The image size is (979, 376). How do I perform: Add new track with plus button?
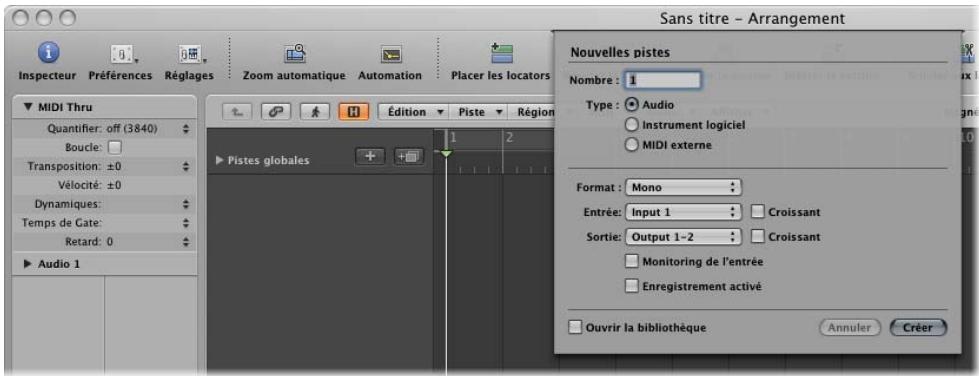(370, 157)
